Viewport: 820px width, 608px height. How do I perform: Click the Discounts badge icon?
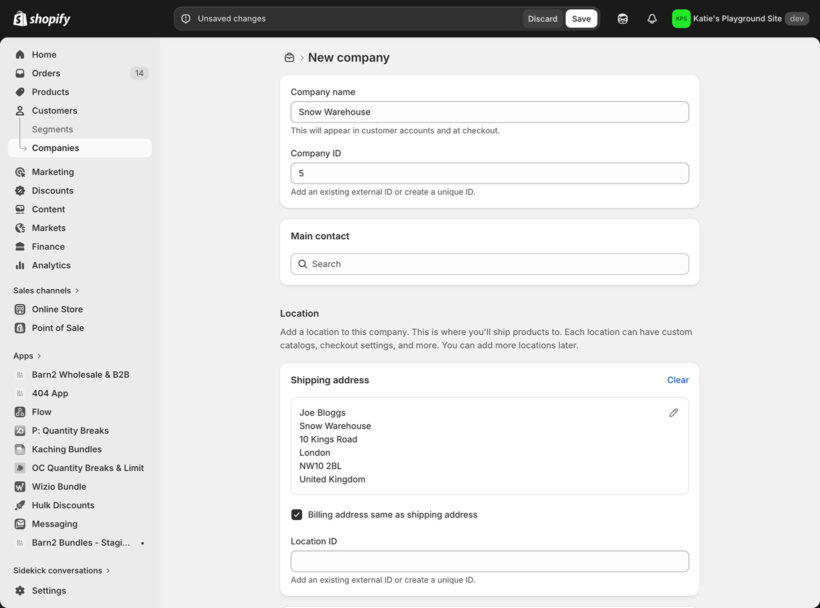click(x=20, y=191)
